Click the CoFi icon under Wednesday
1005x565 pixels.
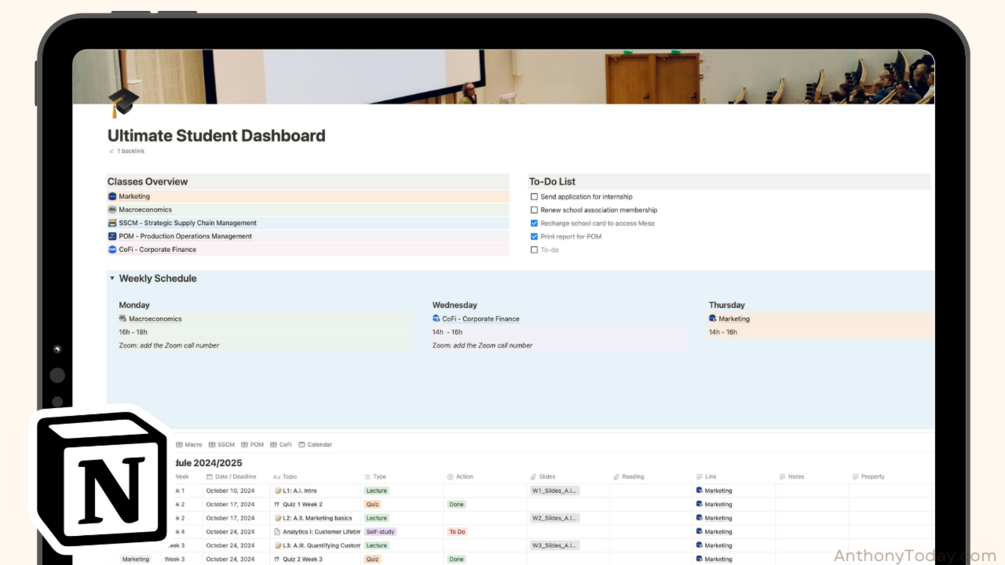tap(436, 318)
